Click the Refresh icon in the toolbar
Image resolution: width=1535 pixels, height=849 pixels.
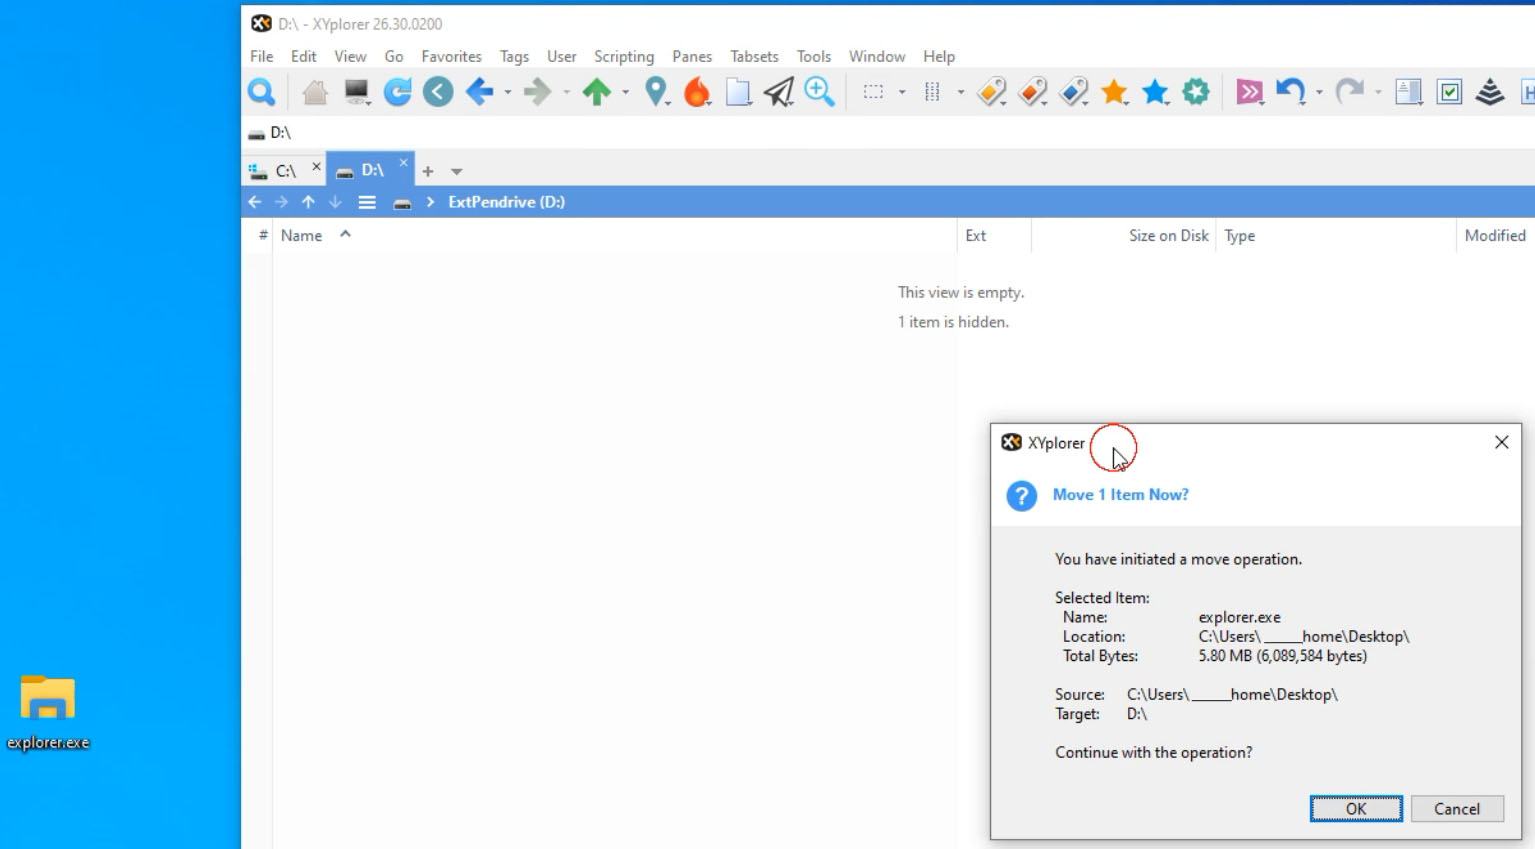397,91
